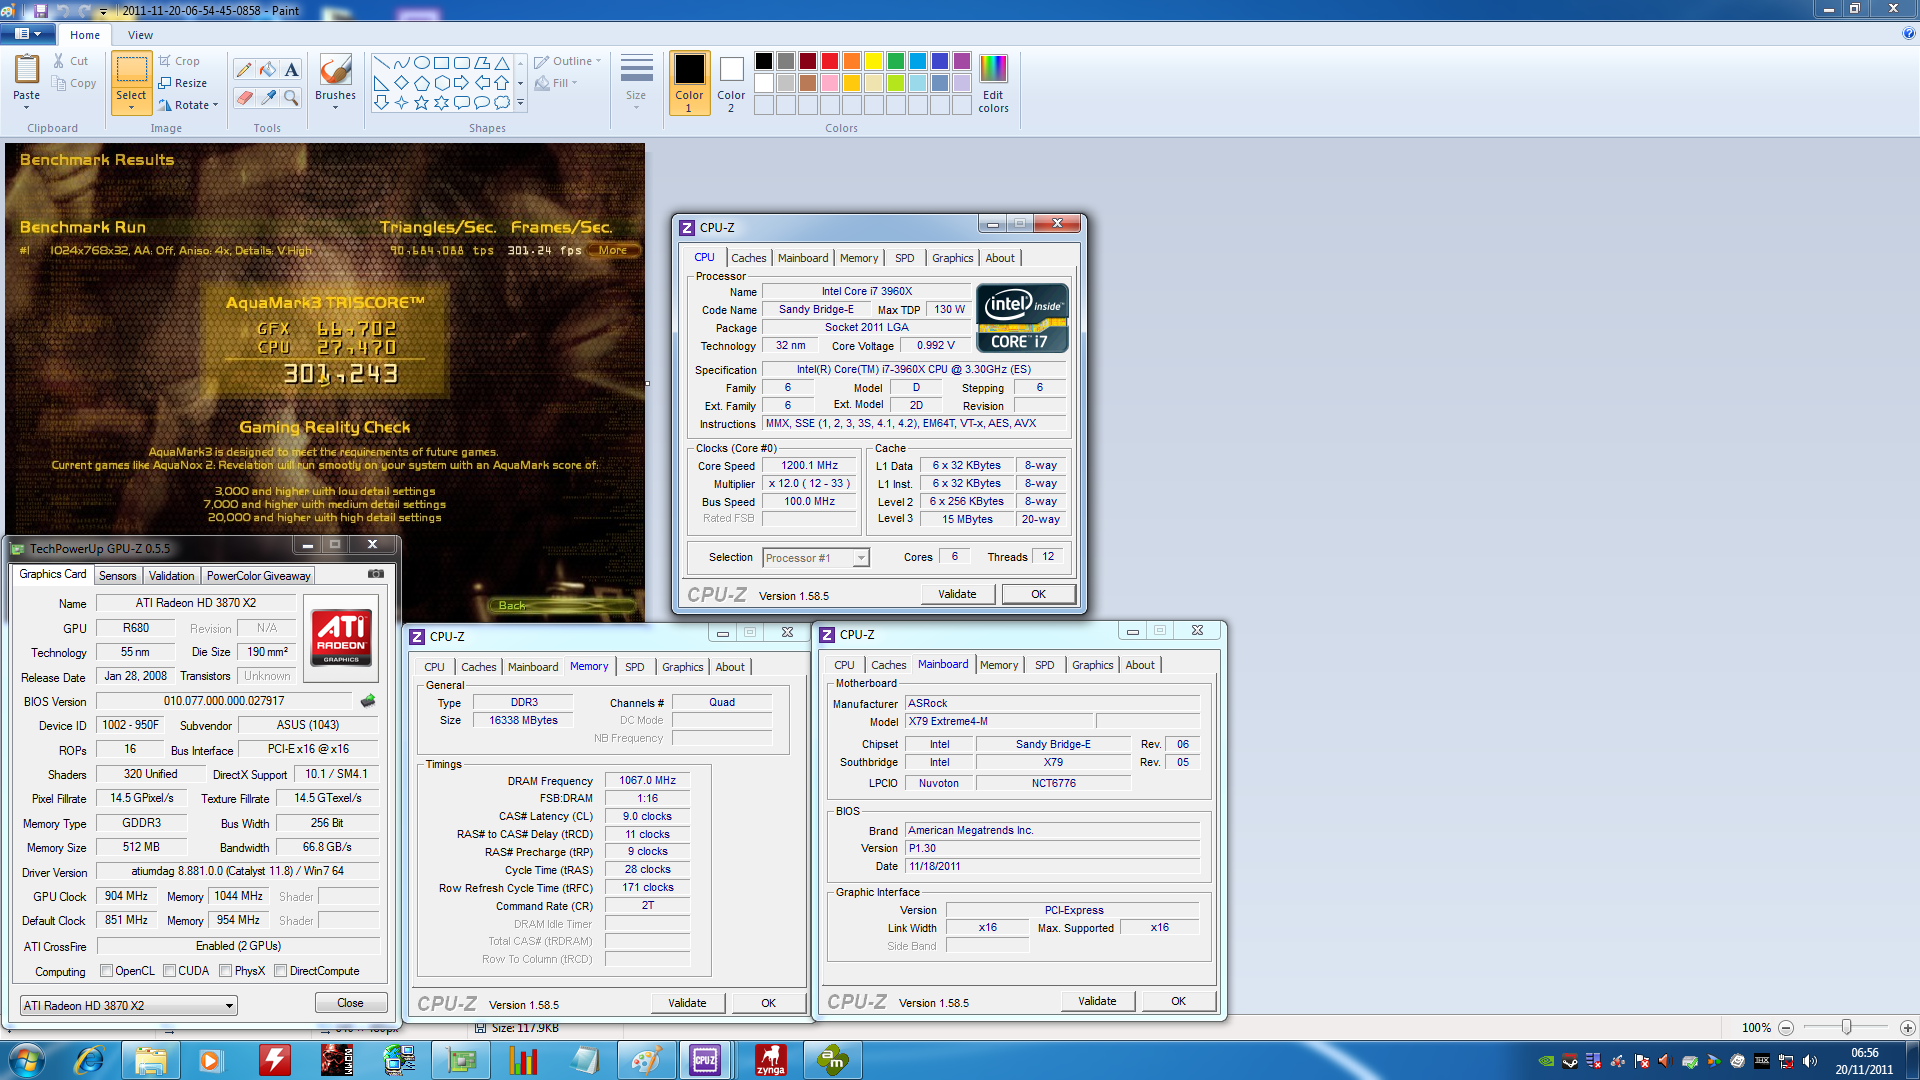Click Close in the GPU-Z window

click(350, 1003)
